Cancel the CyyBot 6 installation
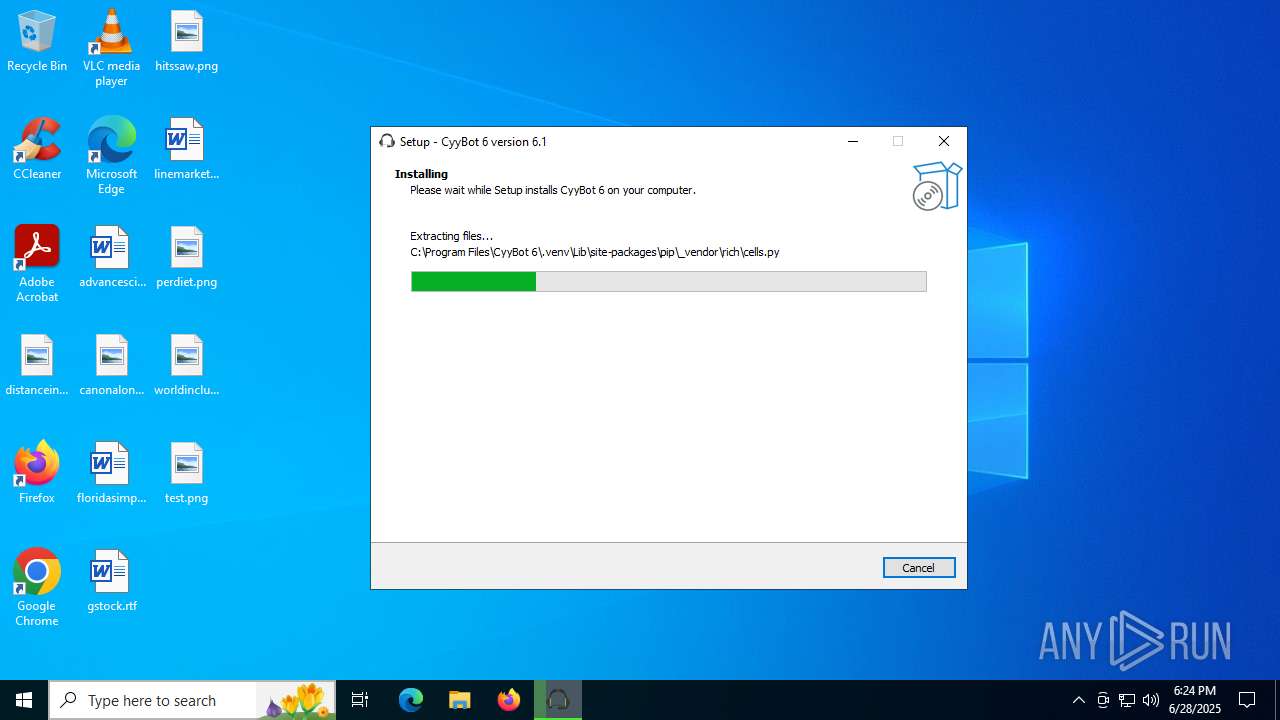Screen dimensions: 1280x720 [x=919, y=567]
